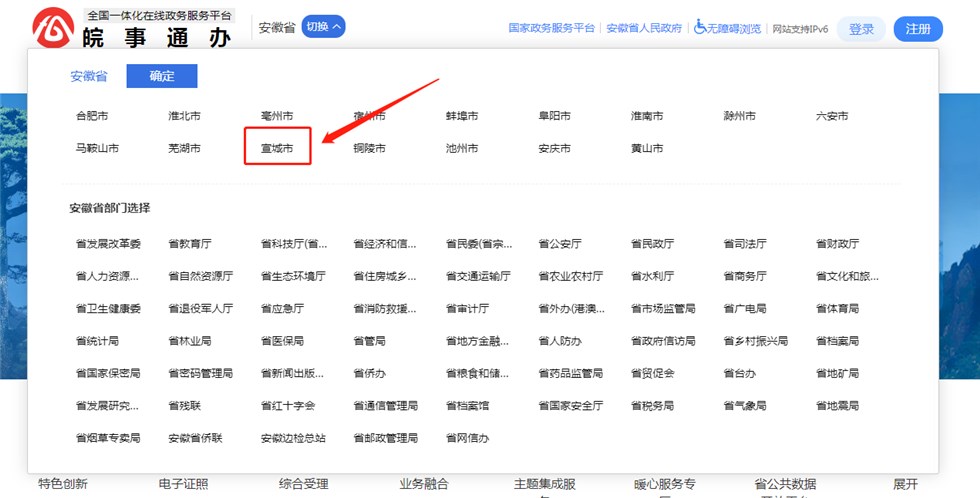Choose department 省统计局

pyautogui.click(x=98, y=341)
